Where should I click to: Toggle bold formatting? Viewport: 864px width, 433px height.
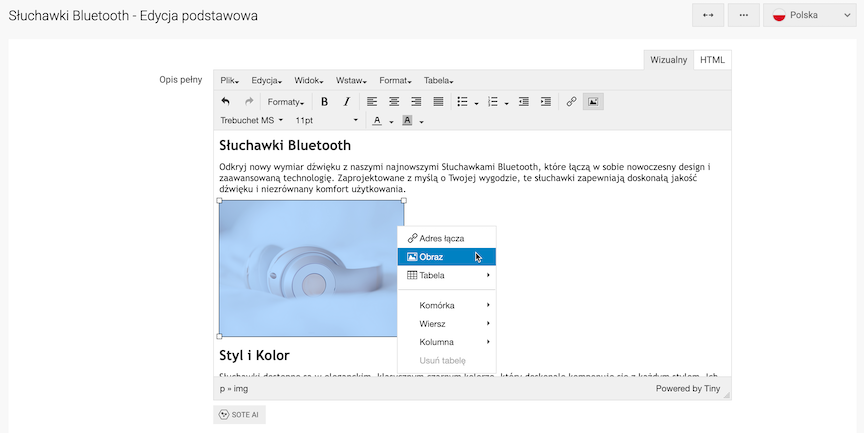click(324, 101)
